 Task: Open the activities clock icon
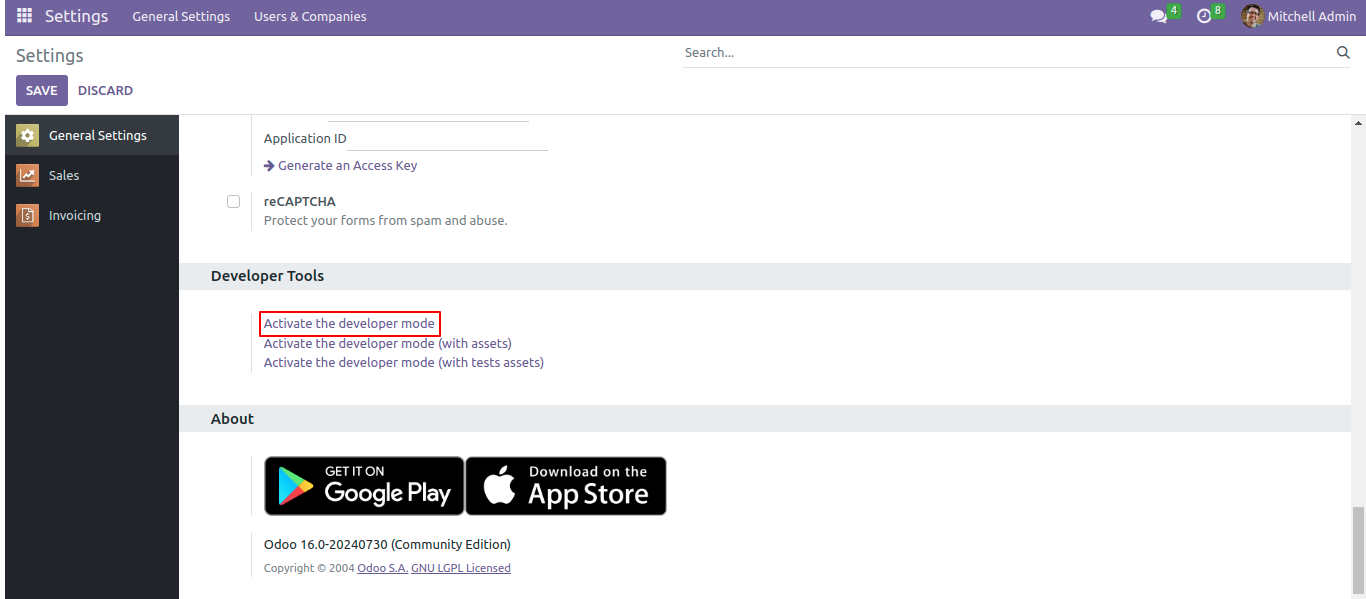[x=1204, y=17]
